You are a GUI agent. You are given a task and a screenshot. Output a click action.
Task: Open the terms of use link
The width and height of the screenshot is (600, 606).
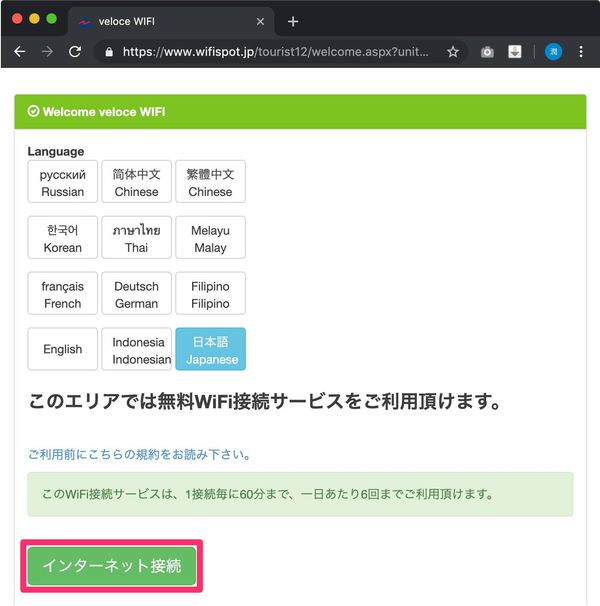(140, 454)
